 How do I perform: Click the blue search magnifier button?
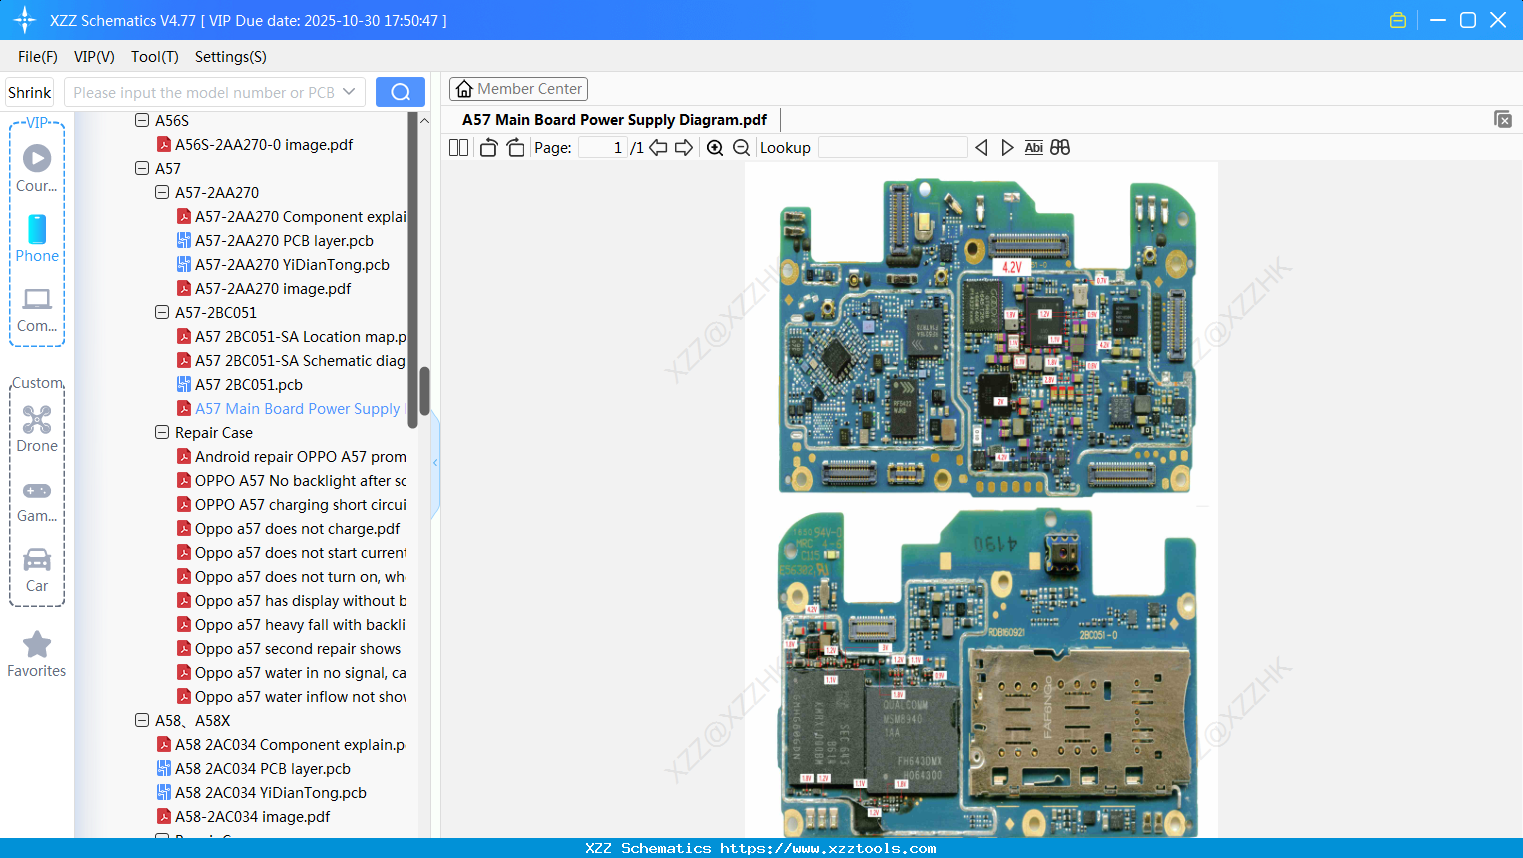tap(400, 91)
